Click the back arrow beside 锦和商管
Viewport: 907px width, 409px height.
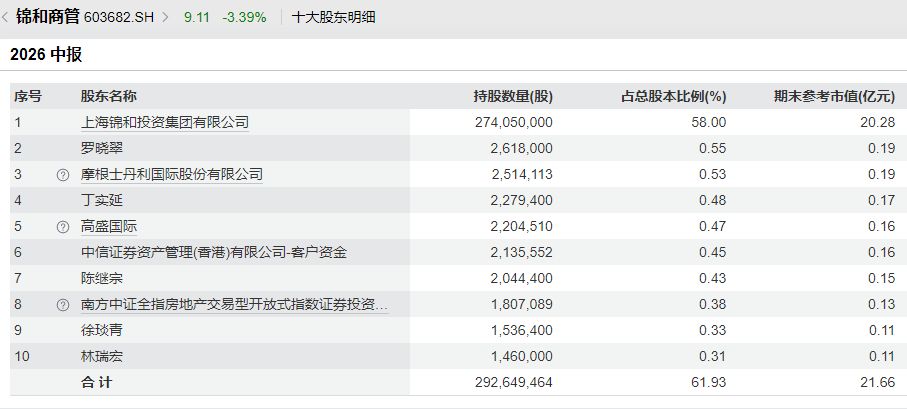coord(5,17)
